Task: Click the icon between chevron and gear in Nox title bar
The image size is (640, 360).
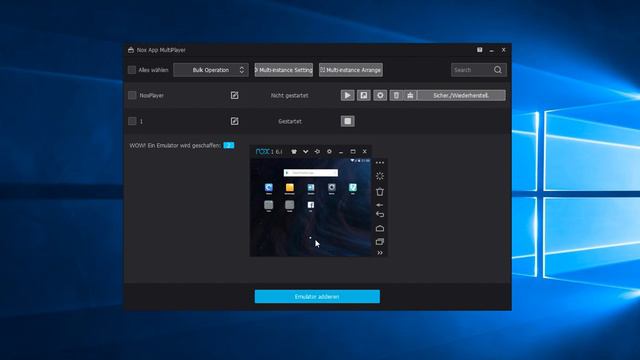Action: coord(317,151)
